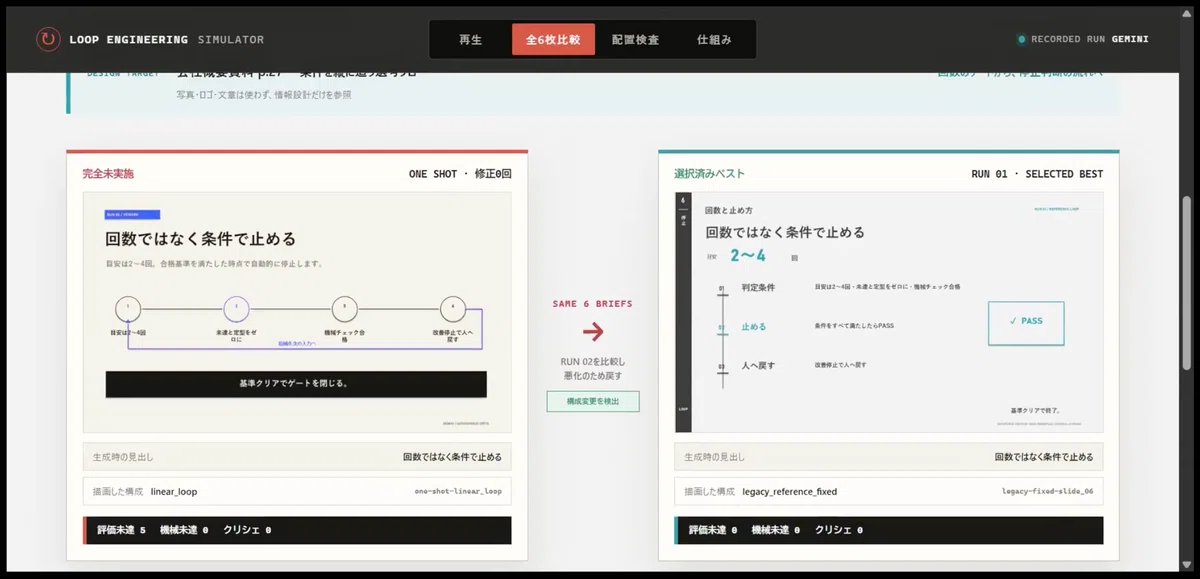Open the selected best slide thumbnail
1200x579 pixels.
[x=889, y=311]
